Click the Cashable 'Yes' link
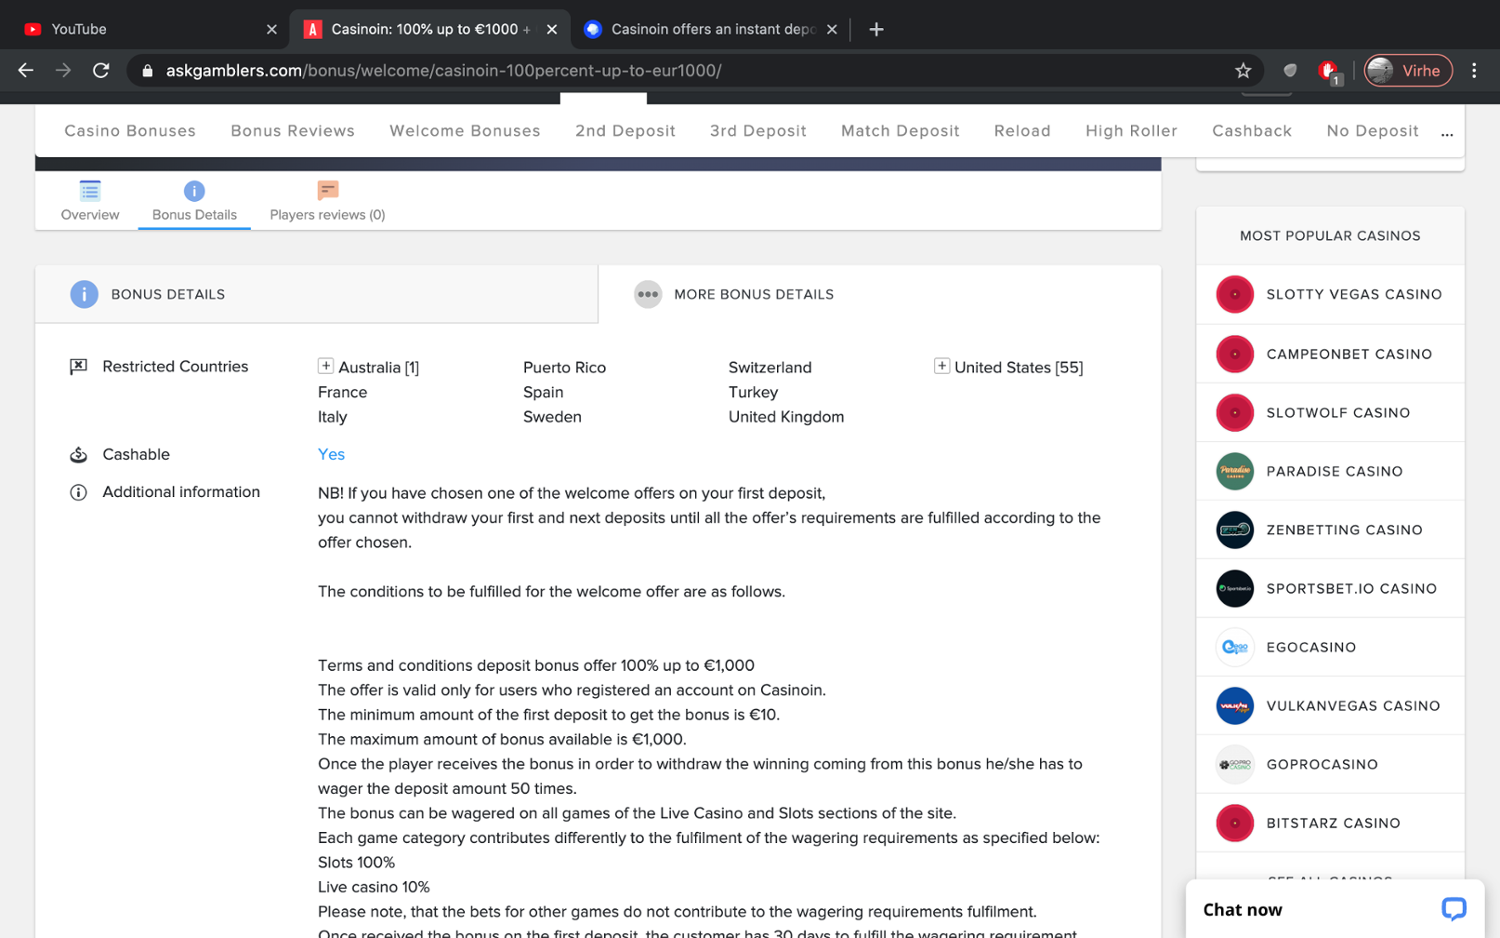The image size is (1500, 938). [331, 454]
